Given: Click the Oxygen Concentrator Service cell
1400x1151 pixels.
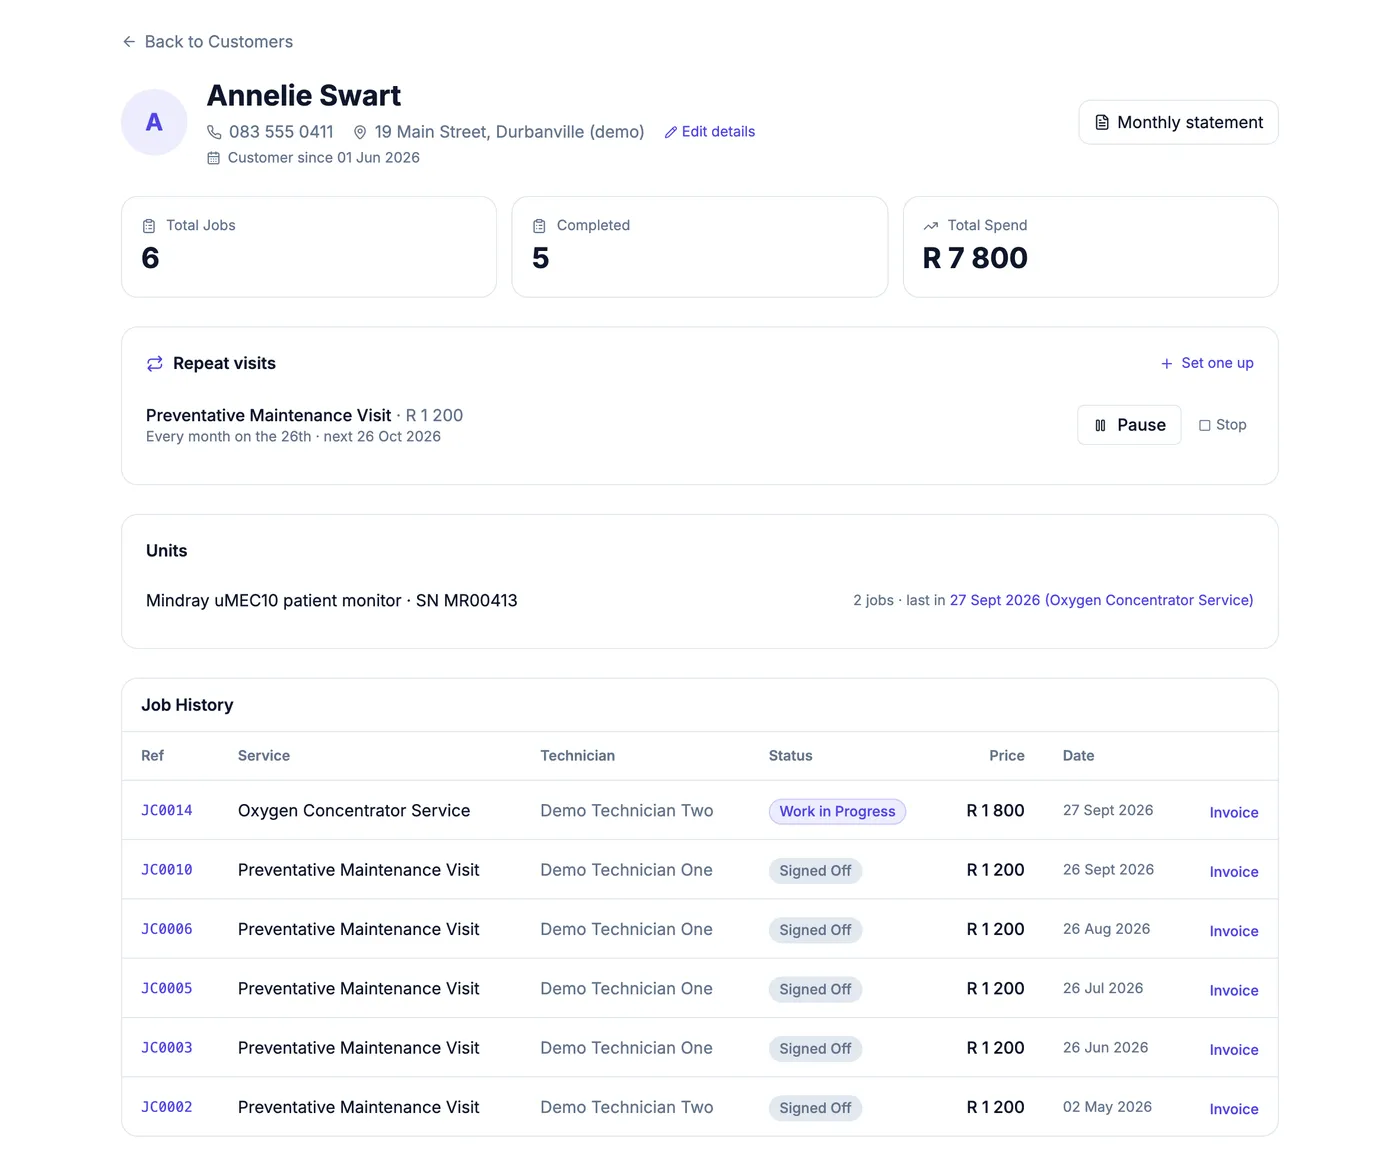Looking at the screenshot, I should (x=354, y=811).
